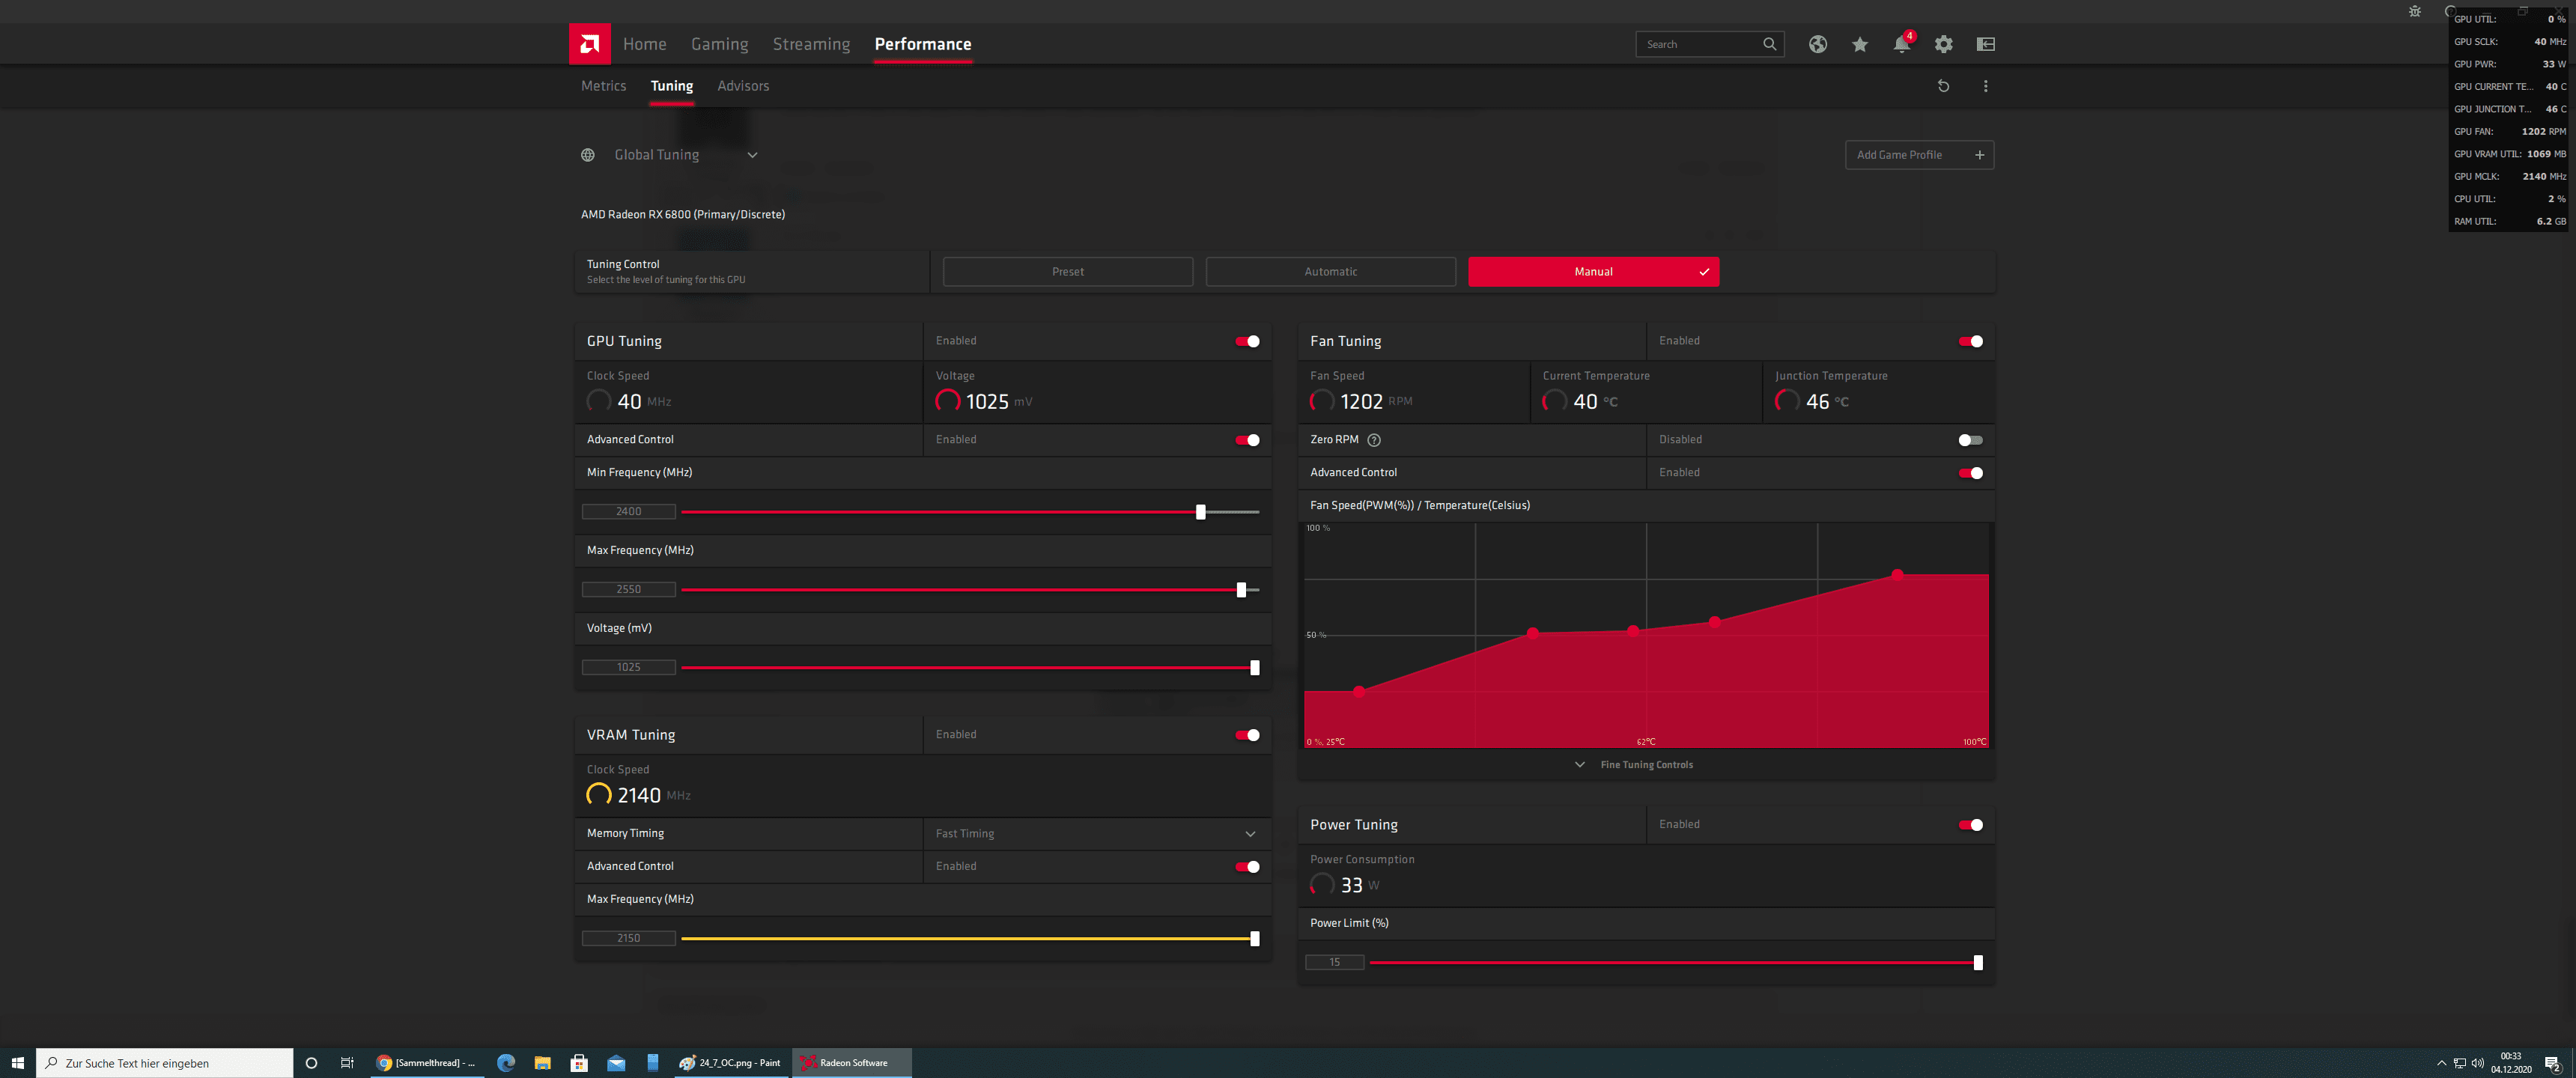2576x1078 pixels.
Task: Open Mail app from taskbar
Action: click(x=616, y=1063)
